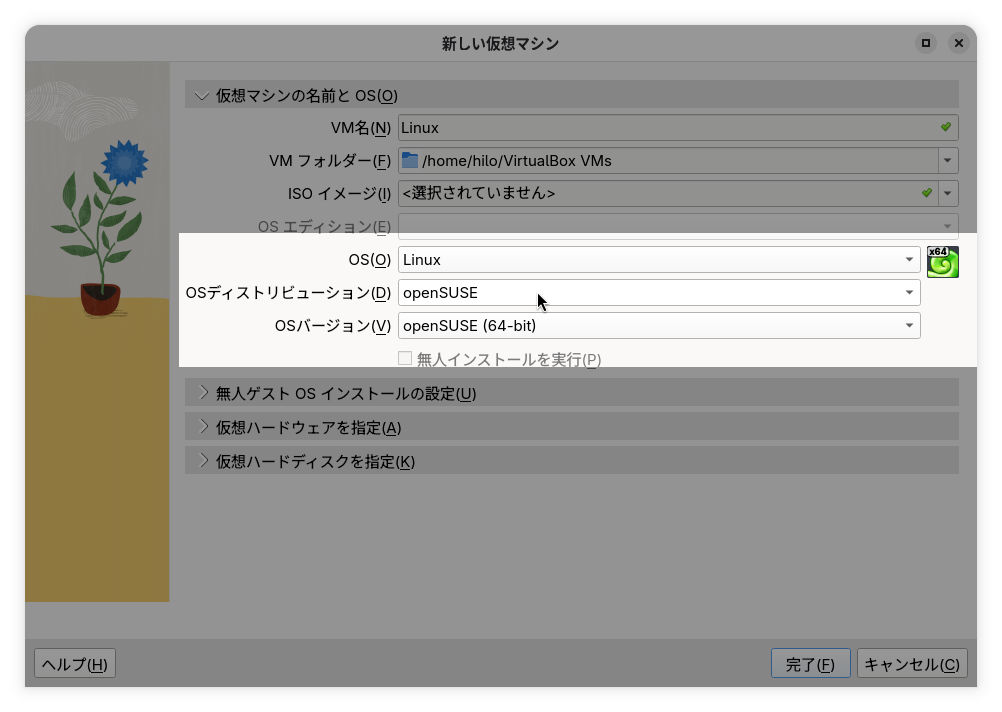Expand 仮想ハードウェアを指定 section

coord(571,427)
